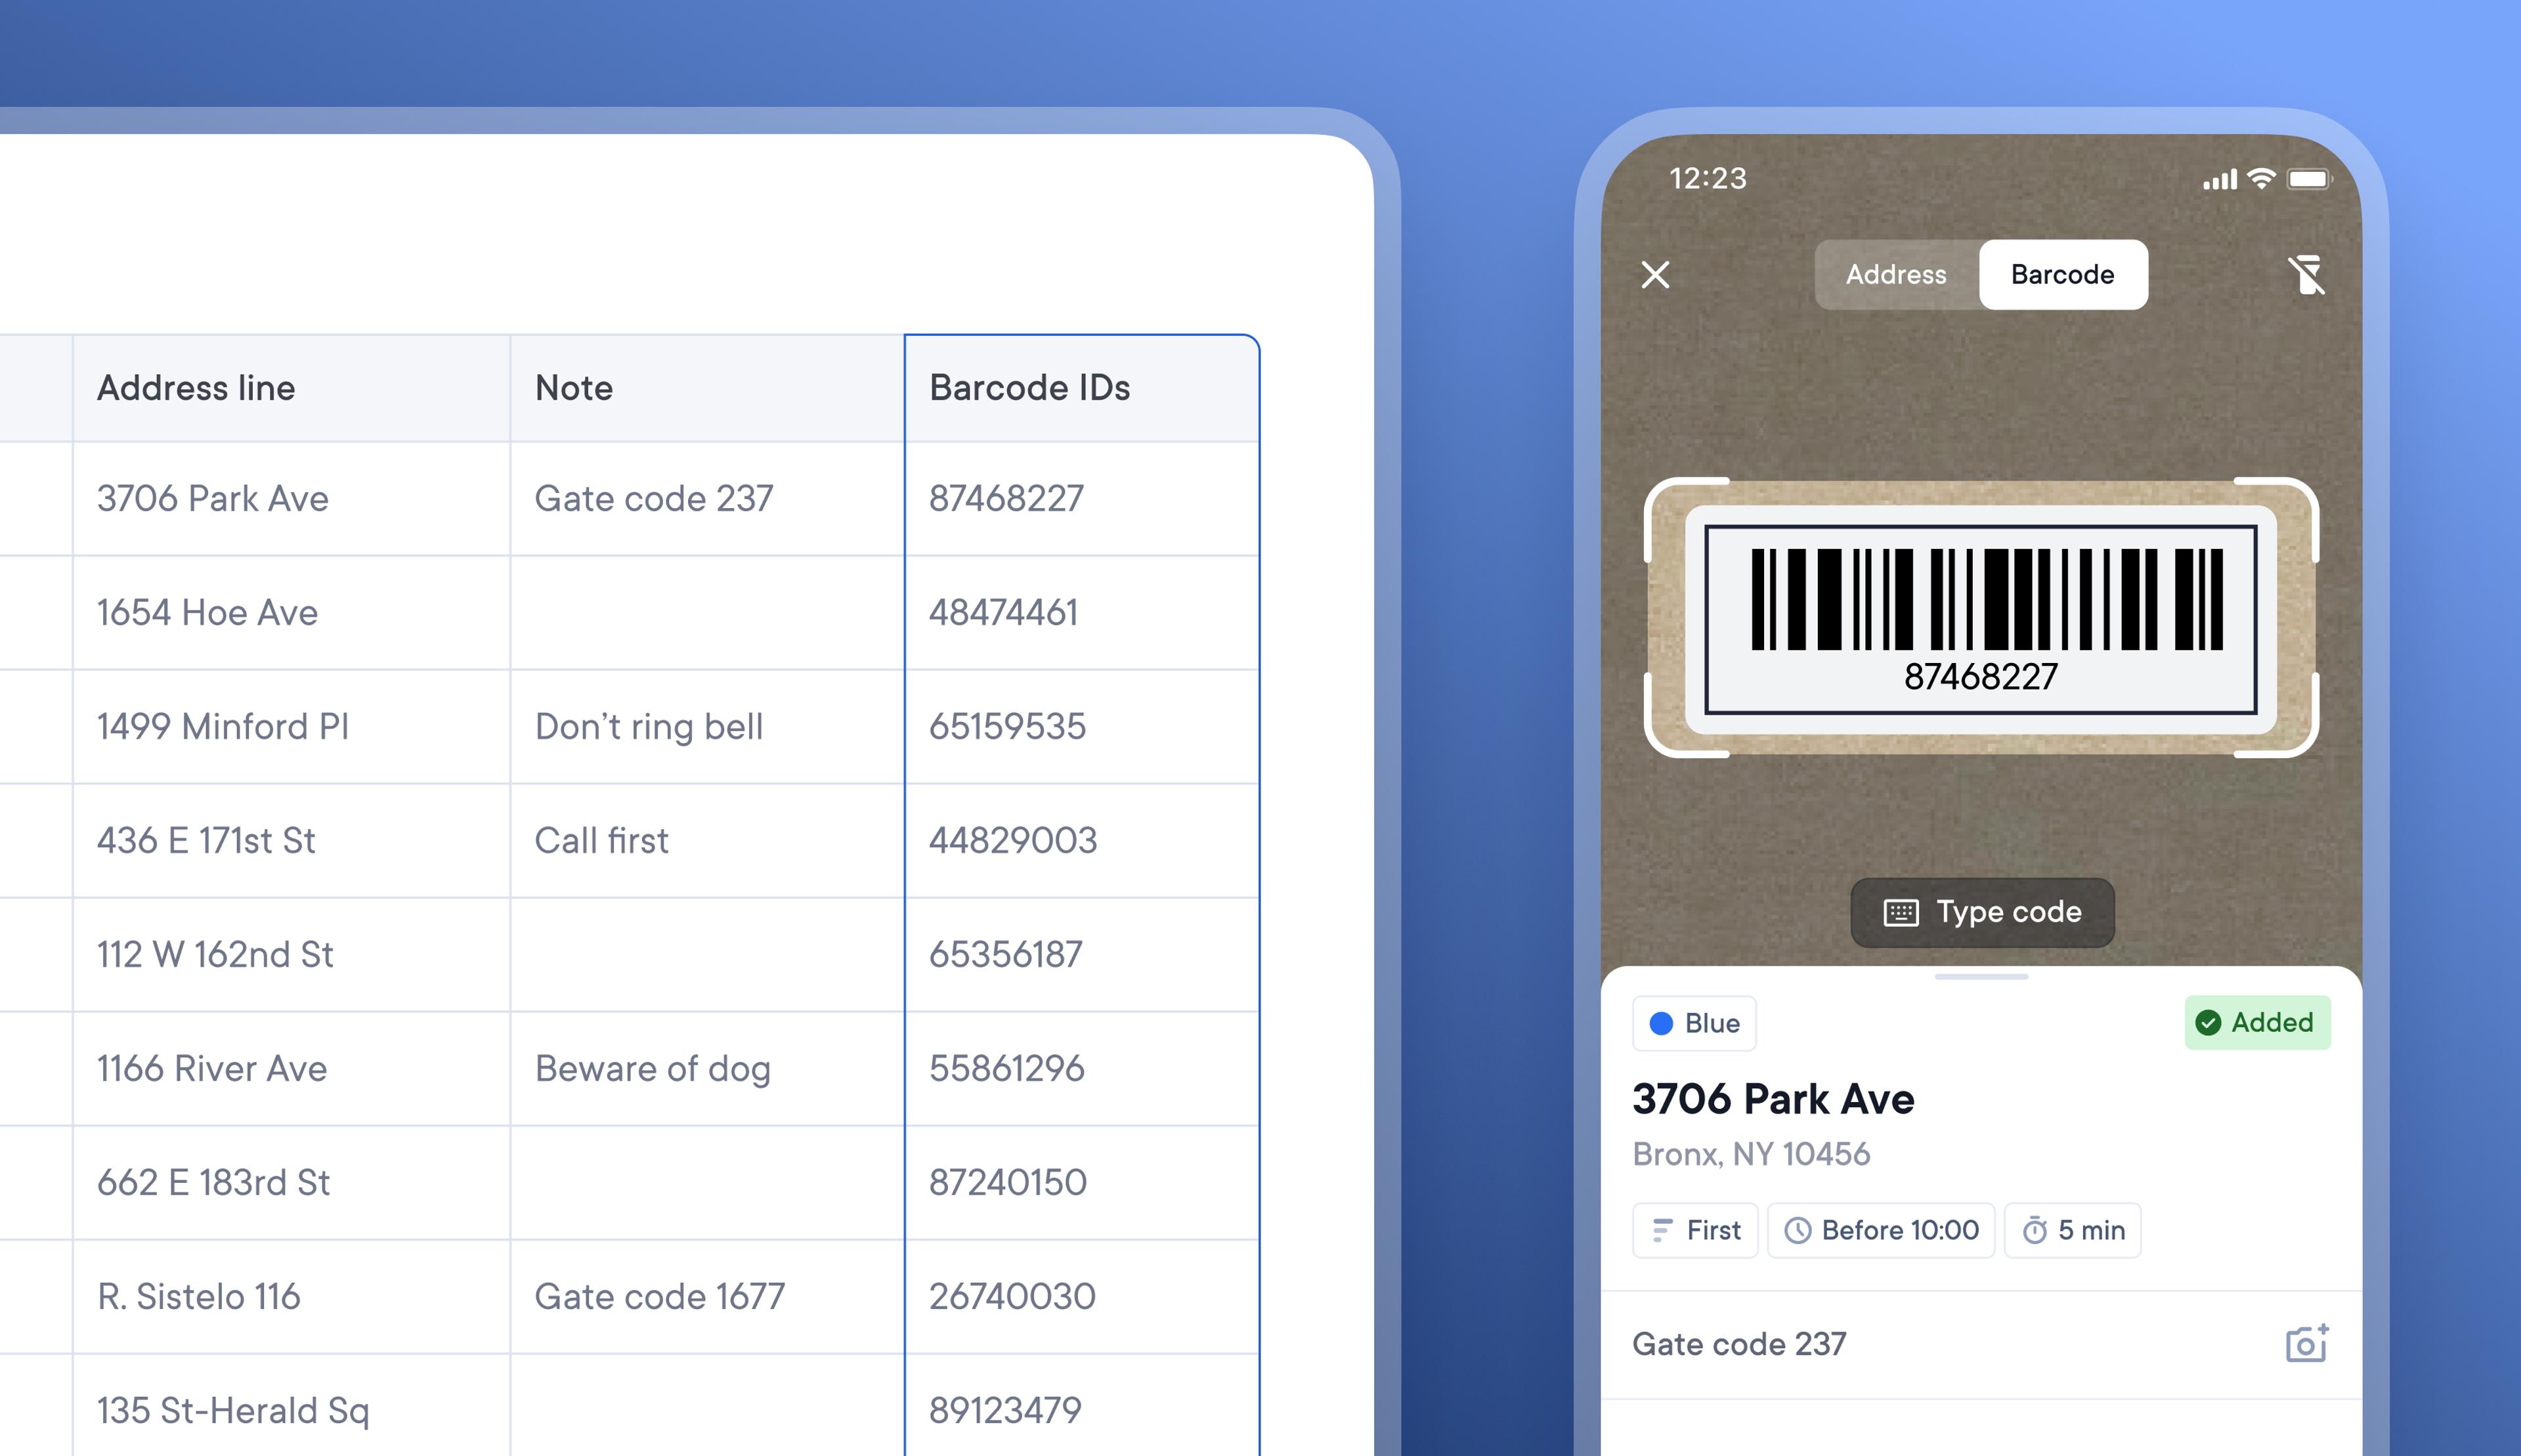The width and height of the screenshot is (2521, 1456).
Task: Click the add photo camera icon
Action: [2307, 1343]
